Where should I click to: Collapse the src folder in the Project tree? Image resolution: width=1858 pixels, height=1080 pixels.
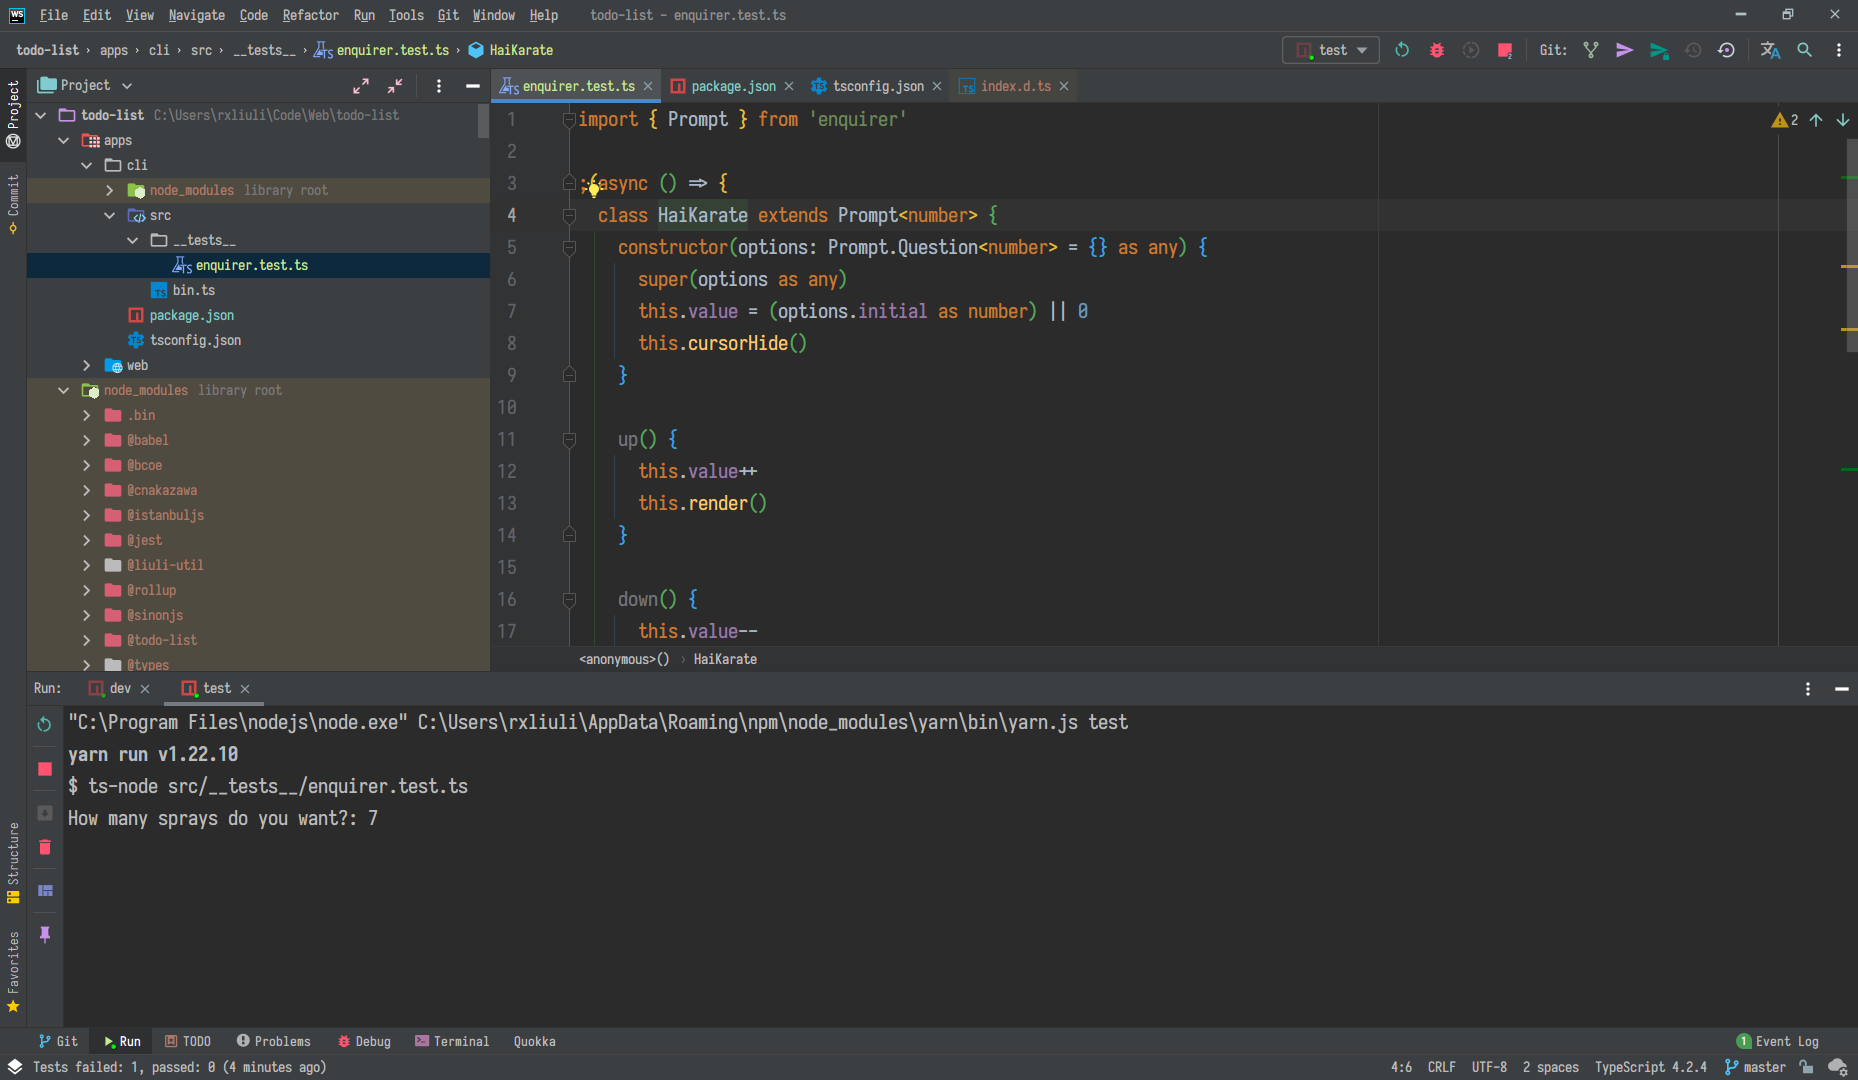(x=110, y=215)
